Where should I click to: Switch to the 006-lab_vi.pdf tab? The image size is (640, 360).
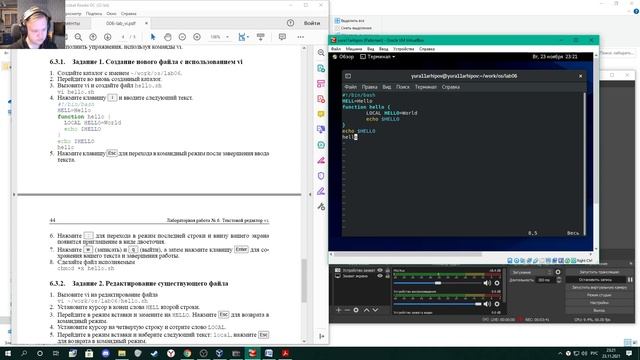[x=121, y=24]
